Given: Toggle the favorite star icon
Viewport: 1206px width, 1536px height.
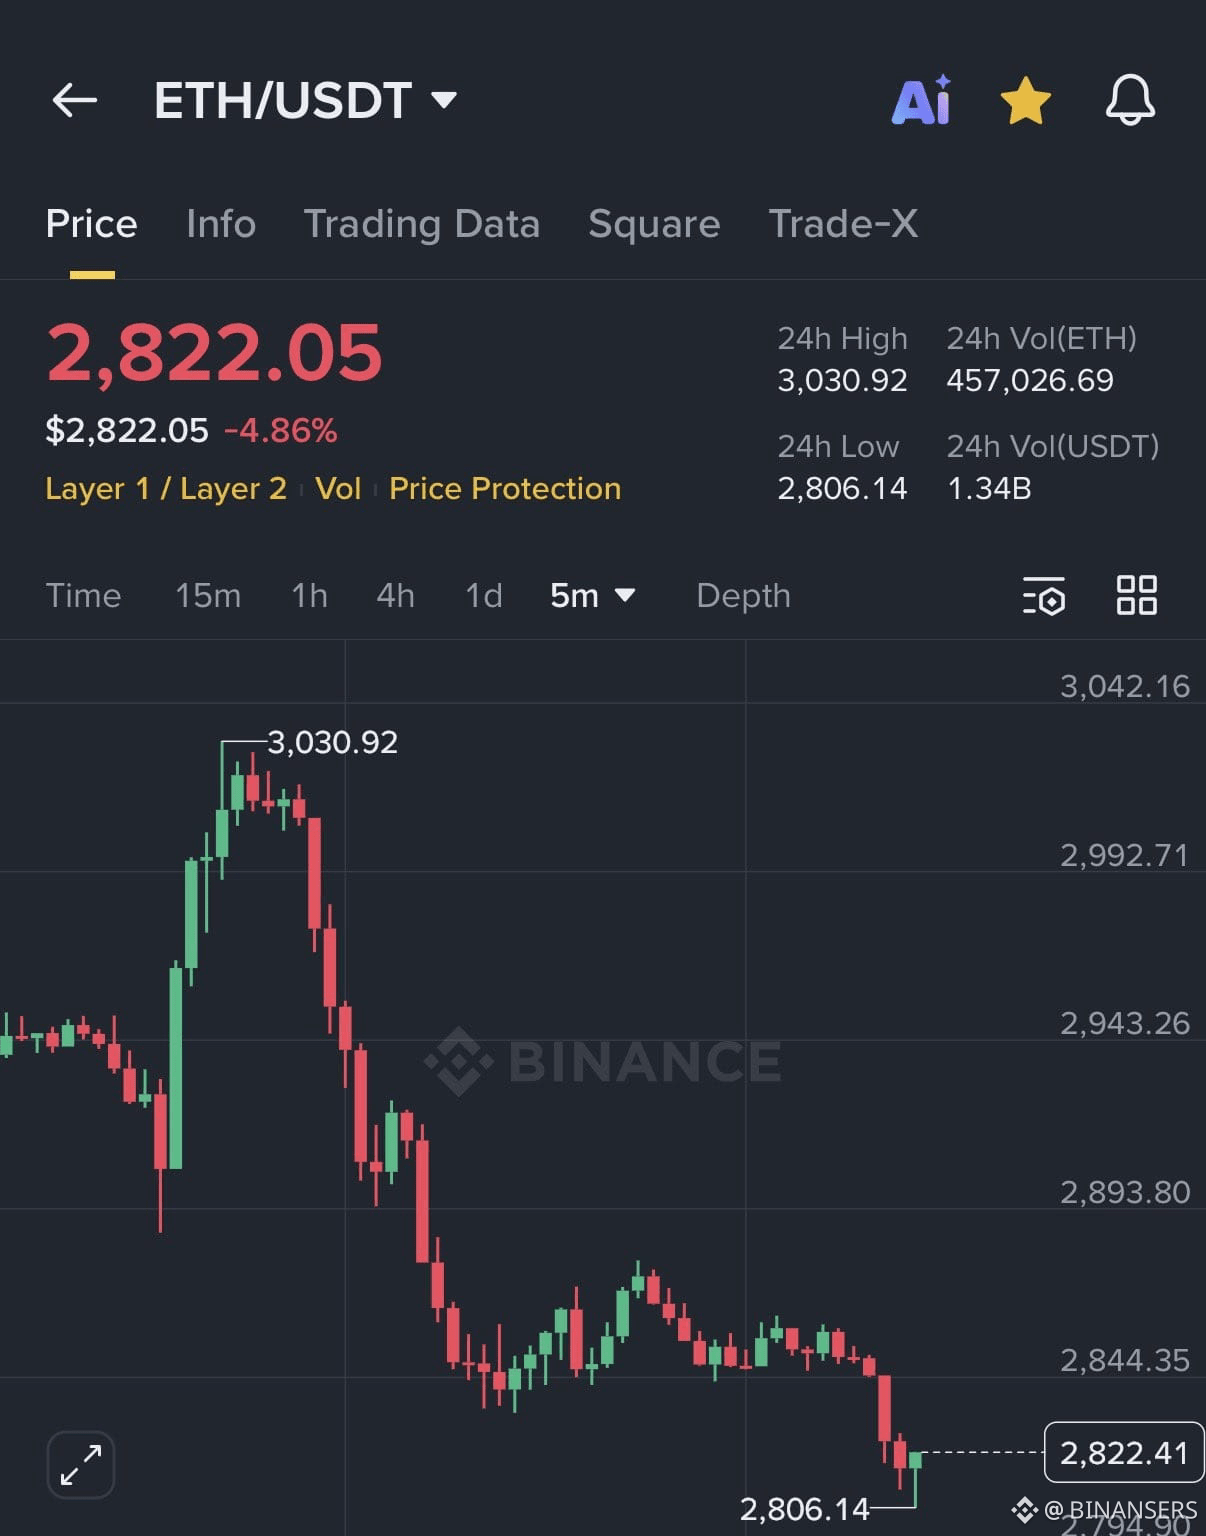Looking at the screenshot, I should (x=1026, y=101).
